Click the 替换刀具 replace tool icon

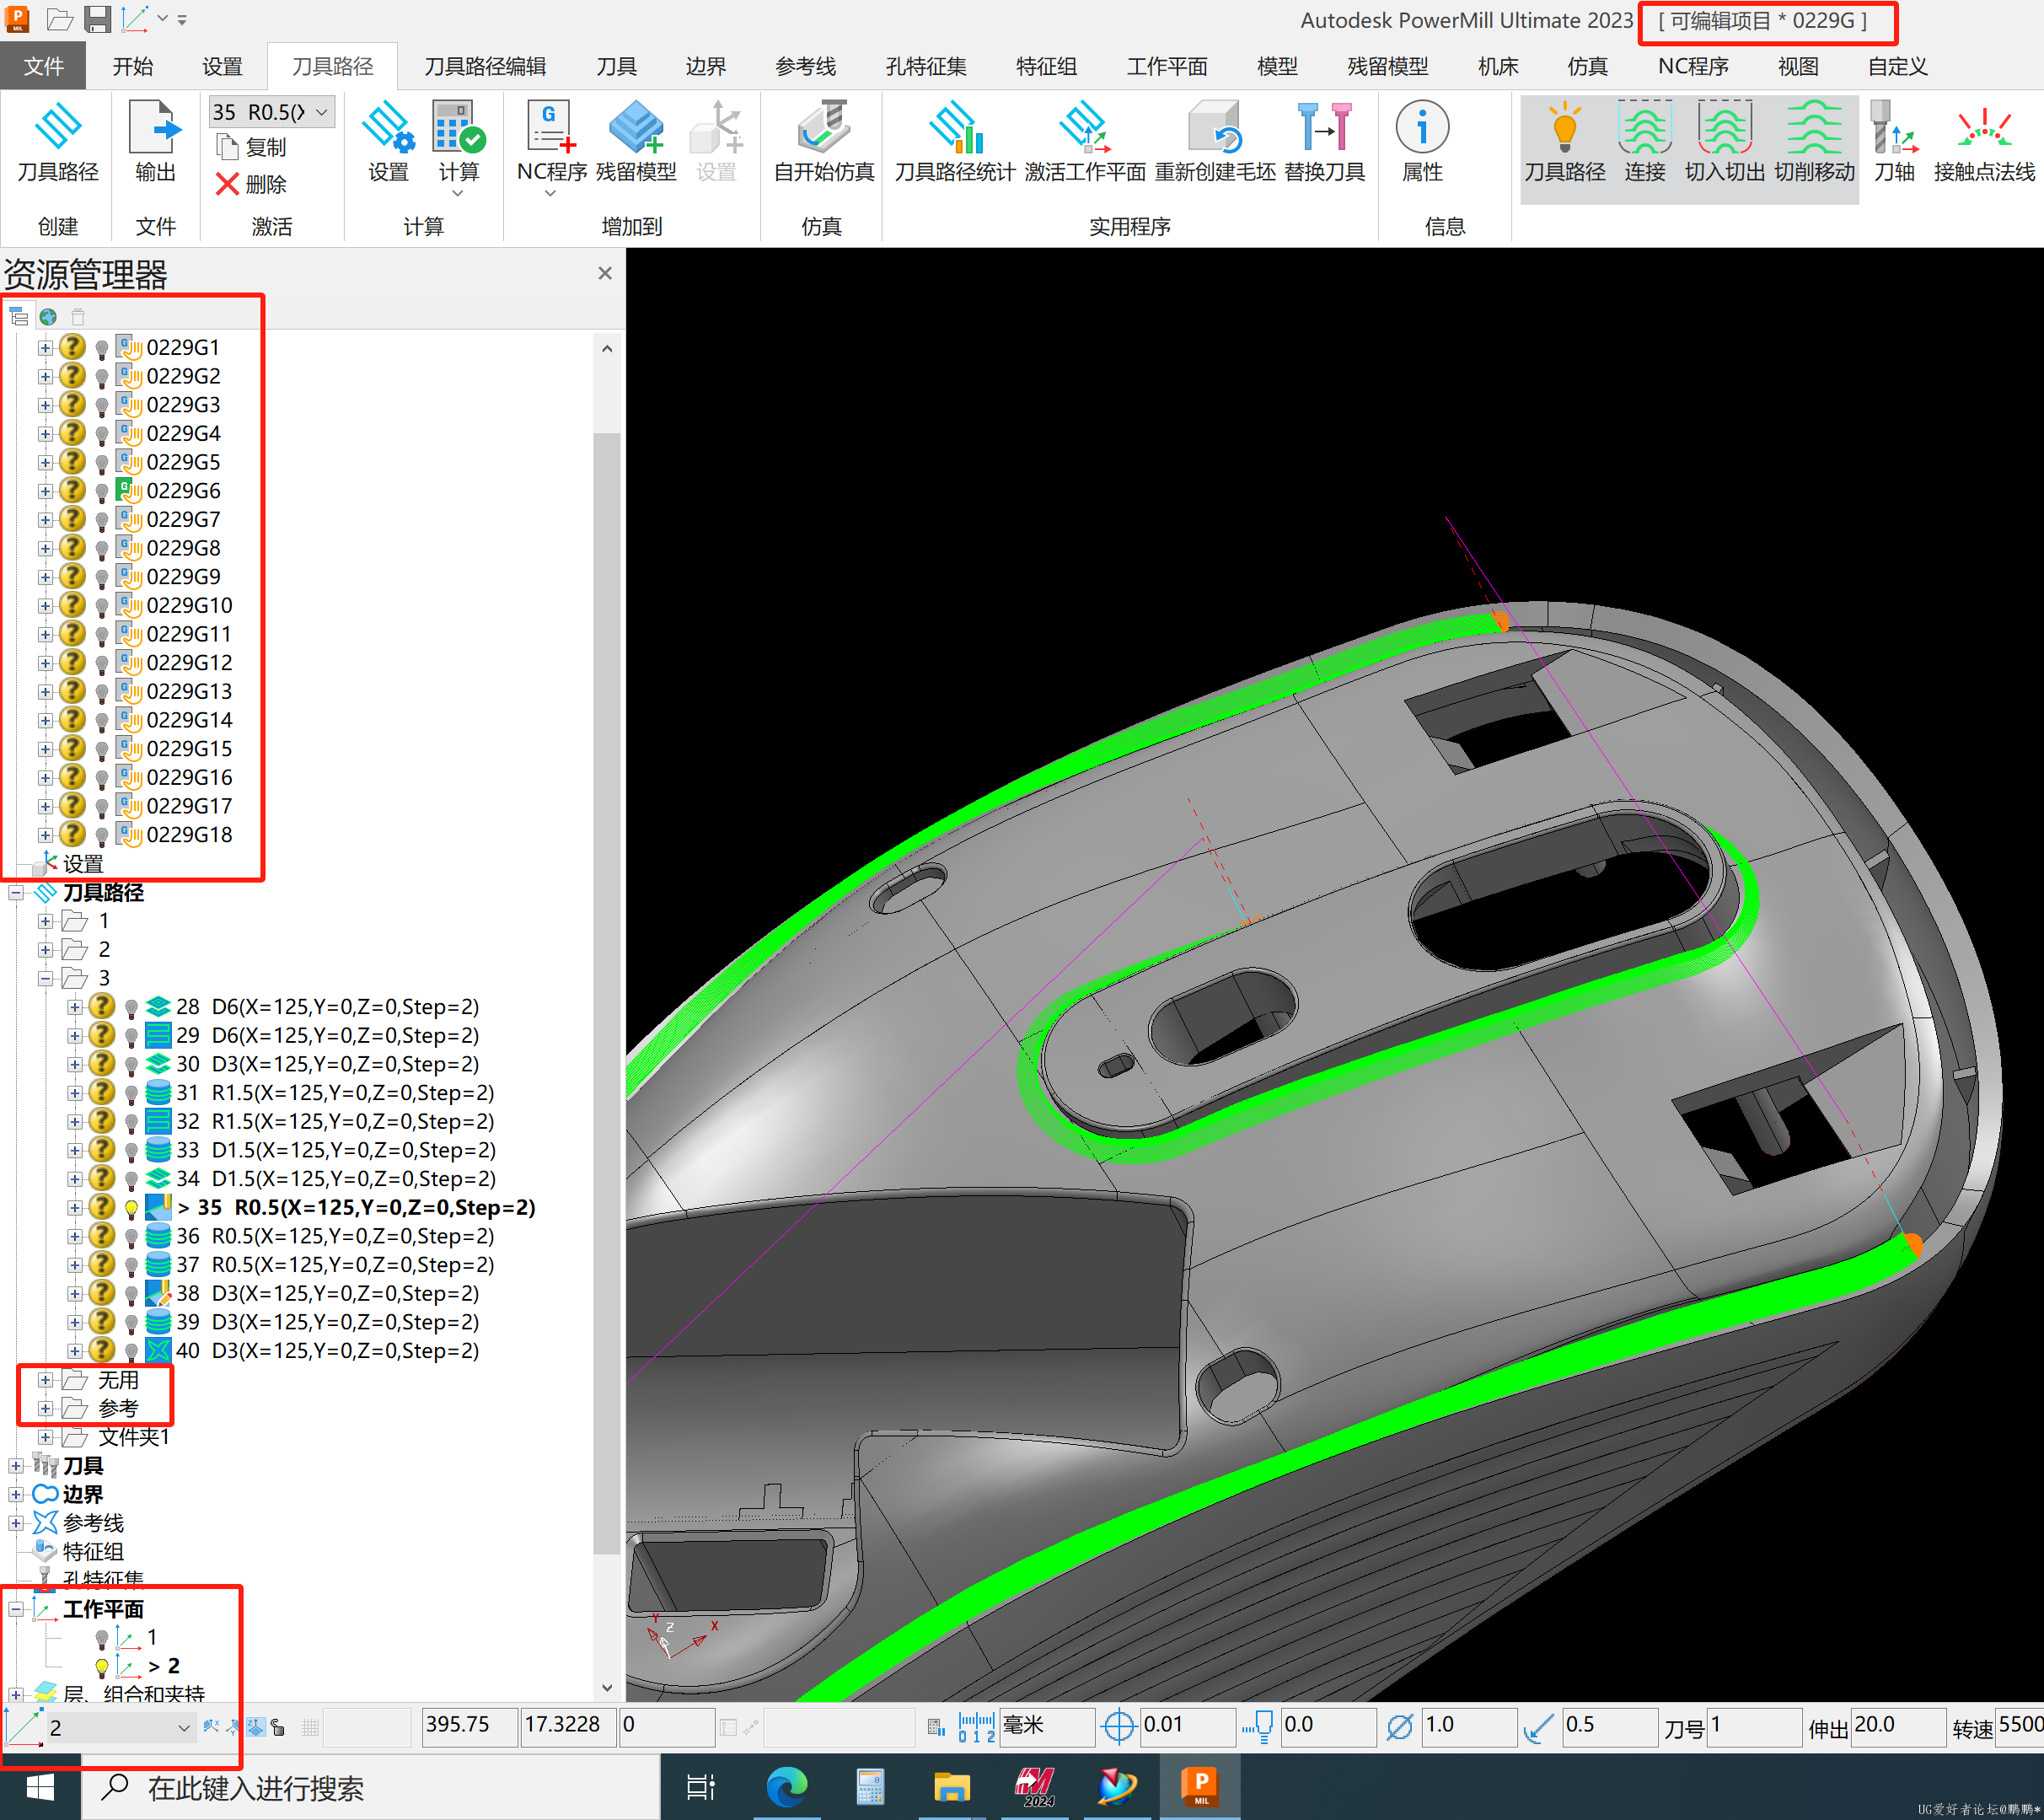click(1324, 128)
